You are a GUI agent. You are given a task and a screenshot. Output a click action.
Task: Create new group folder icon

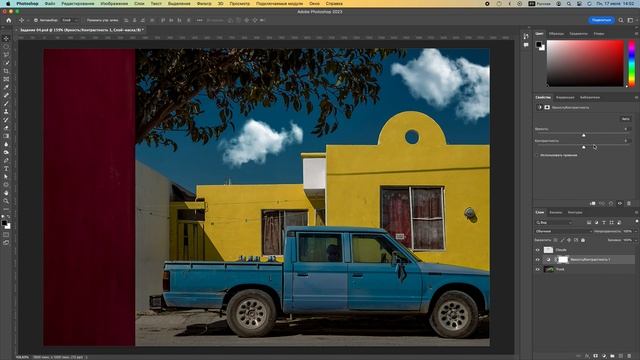tap(613, 356)
